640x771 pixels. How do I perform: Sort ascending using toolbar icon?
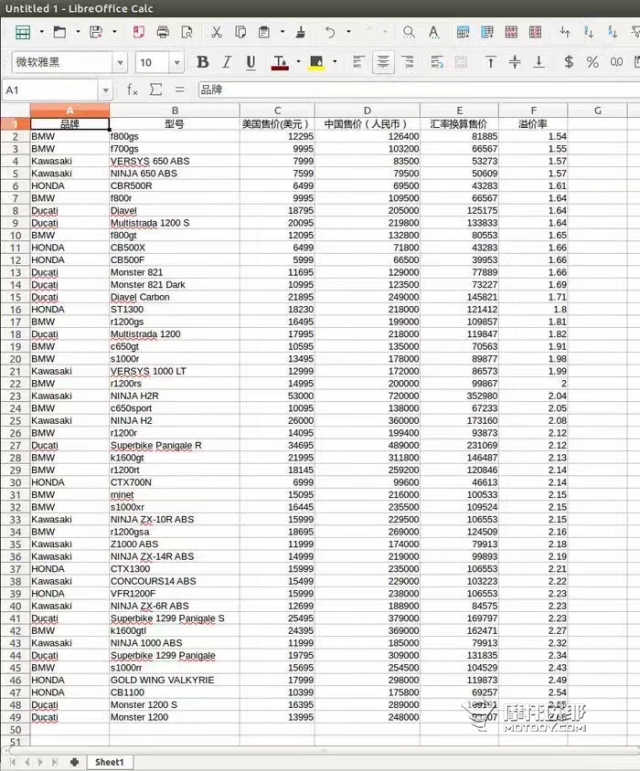589,32
